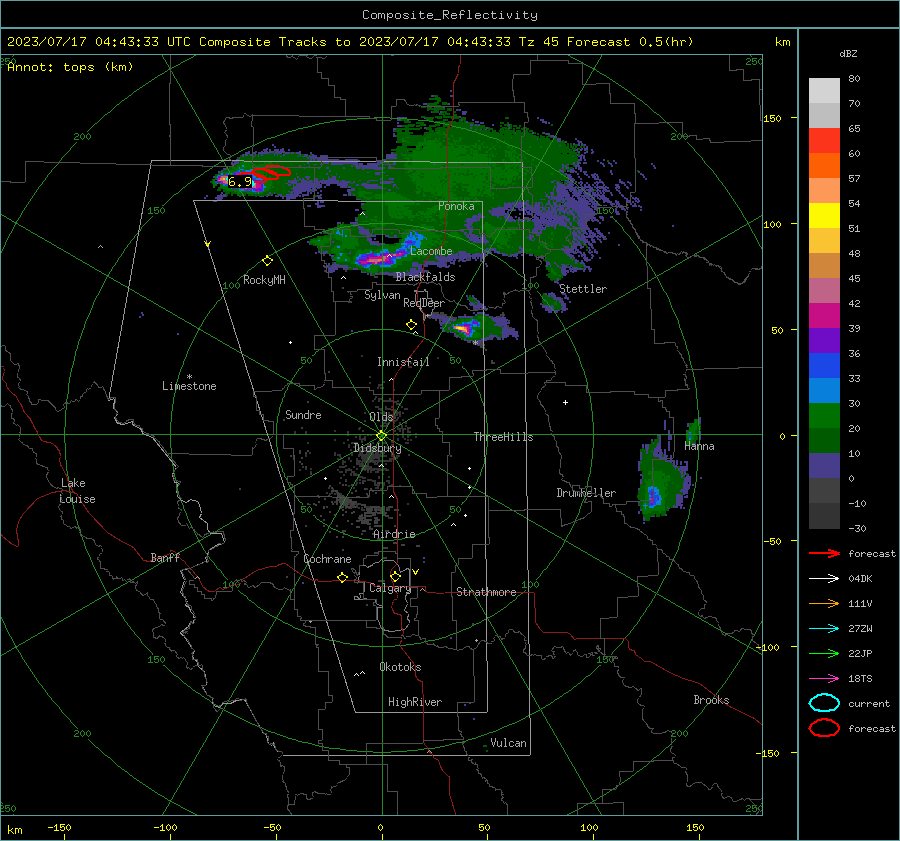Click the Sundre city label

pos(303,415)
